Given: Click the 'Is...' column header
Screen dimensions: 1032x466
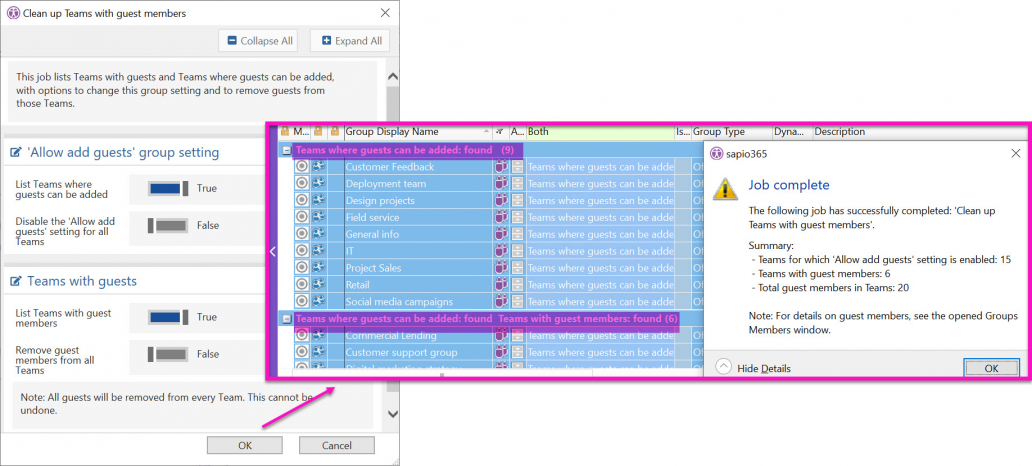Looking at the screenshot, I should click(x=683, y=132).
